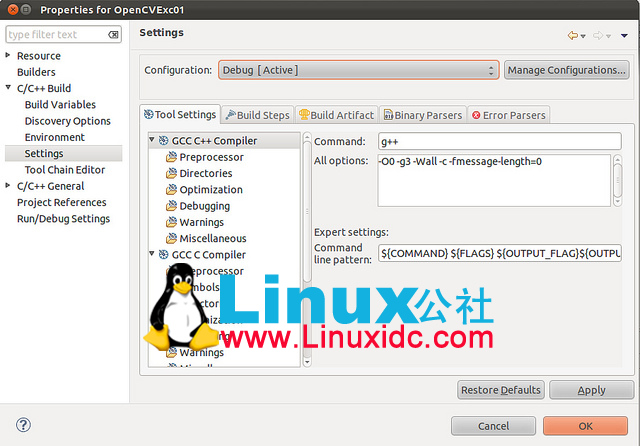Select Directories under GCC C++ Compiler

pos(206,173)
